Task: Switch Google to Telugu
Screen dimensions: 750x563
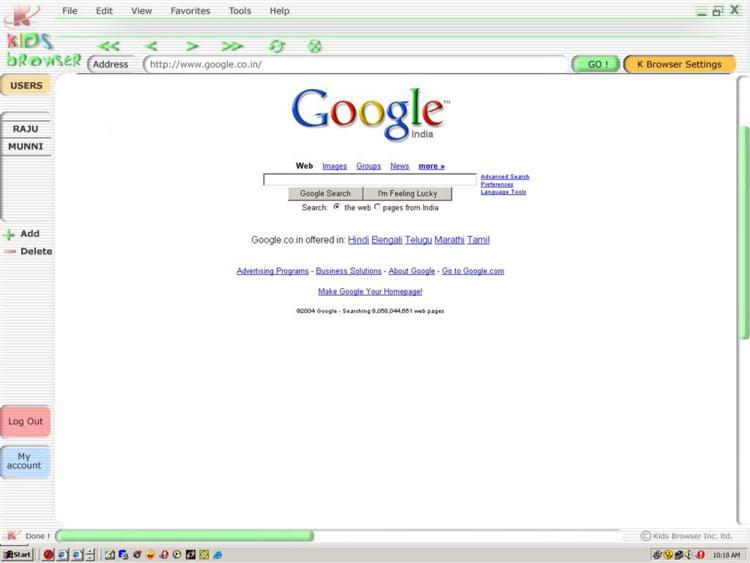Action: click(x=419, y=240)
